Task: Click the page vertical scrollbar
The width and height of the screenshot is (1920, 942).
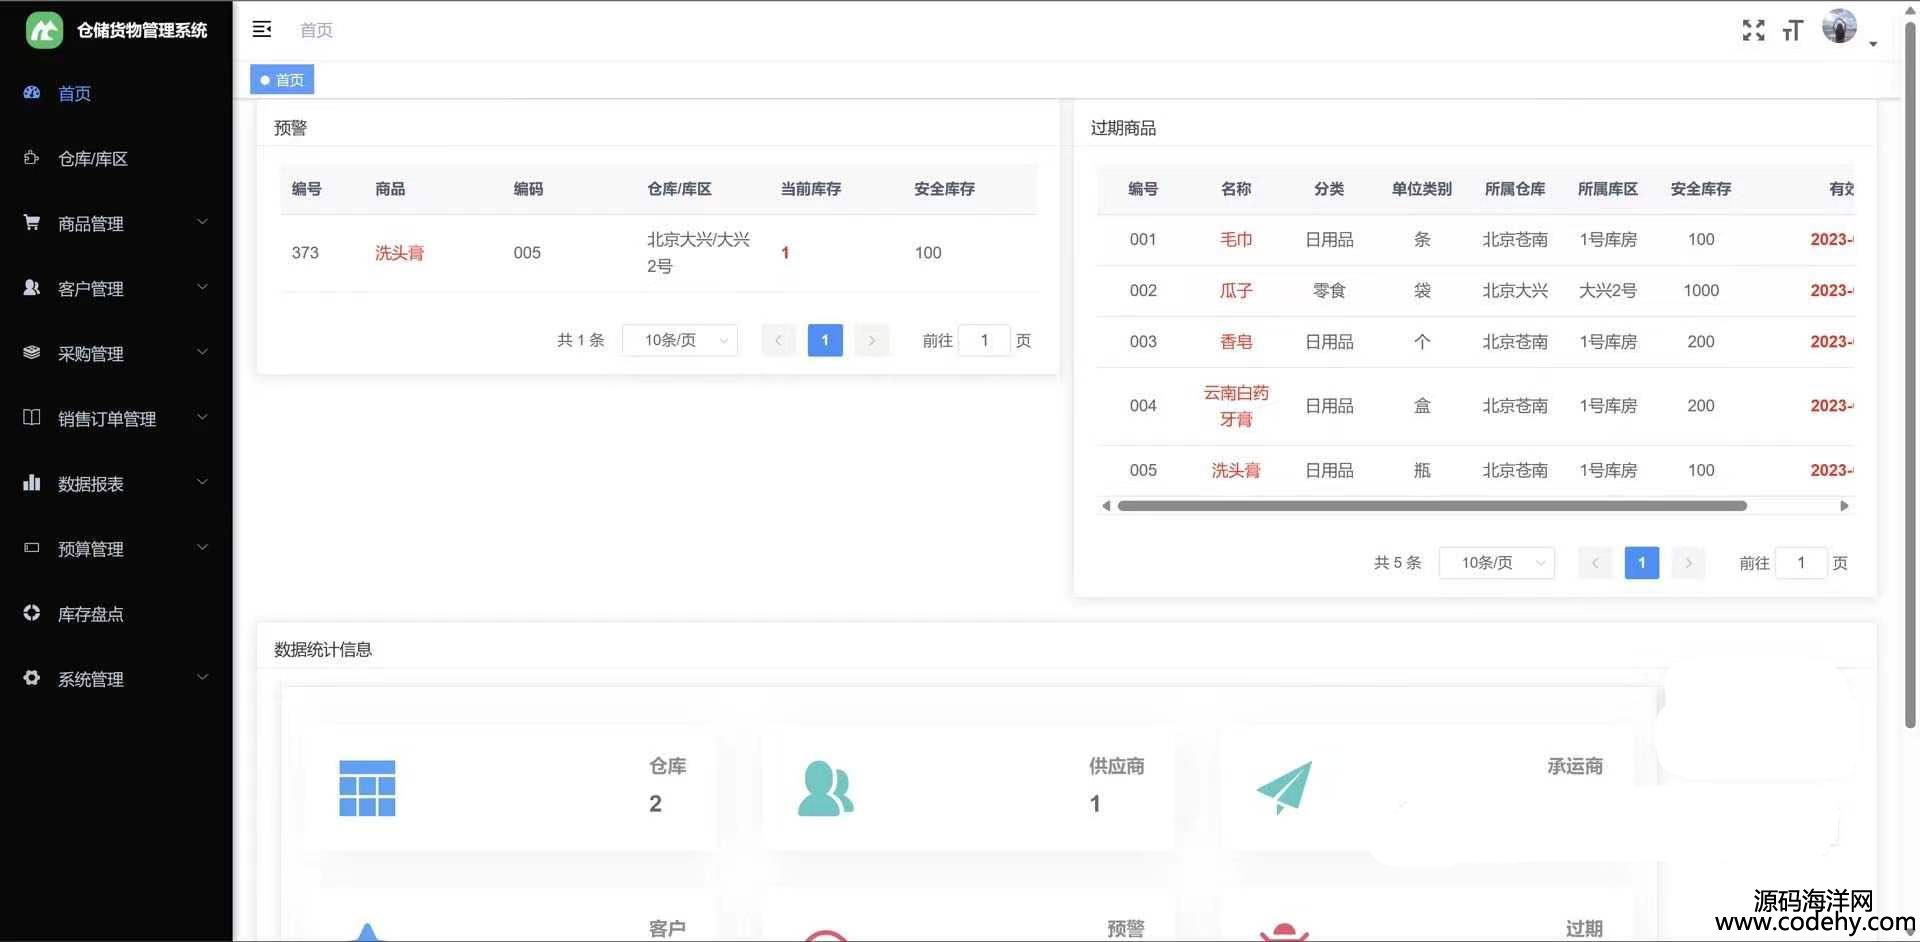Action: point(1910,374)
